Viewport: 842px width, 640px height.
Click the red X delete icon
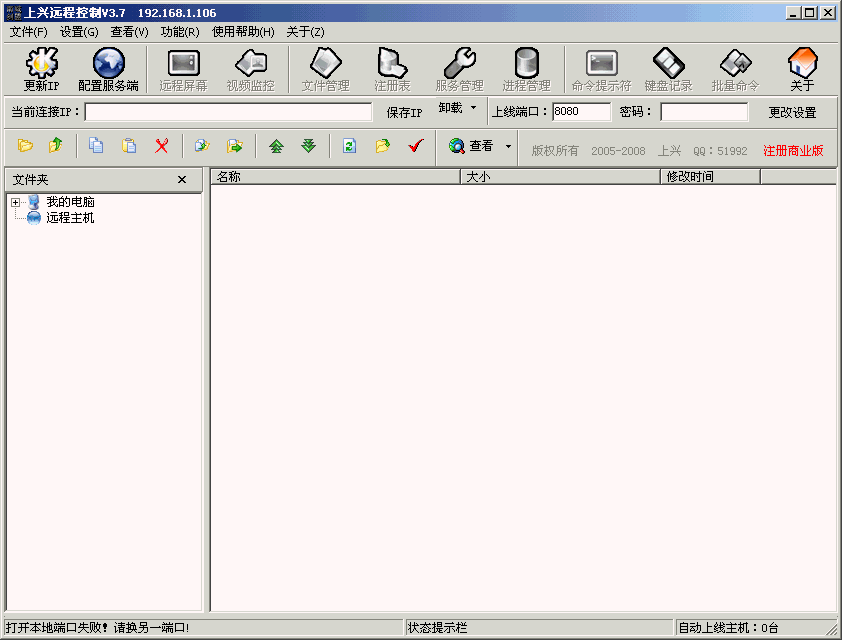[161, 146]
